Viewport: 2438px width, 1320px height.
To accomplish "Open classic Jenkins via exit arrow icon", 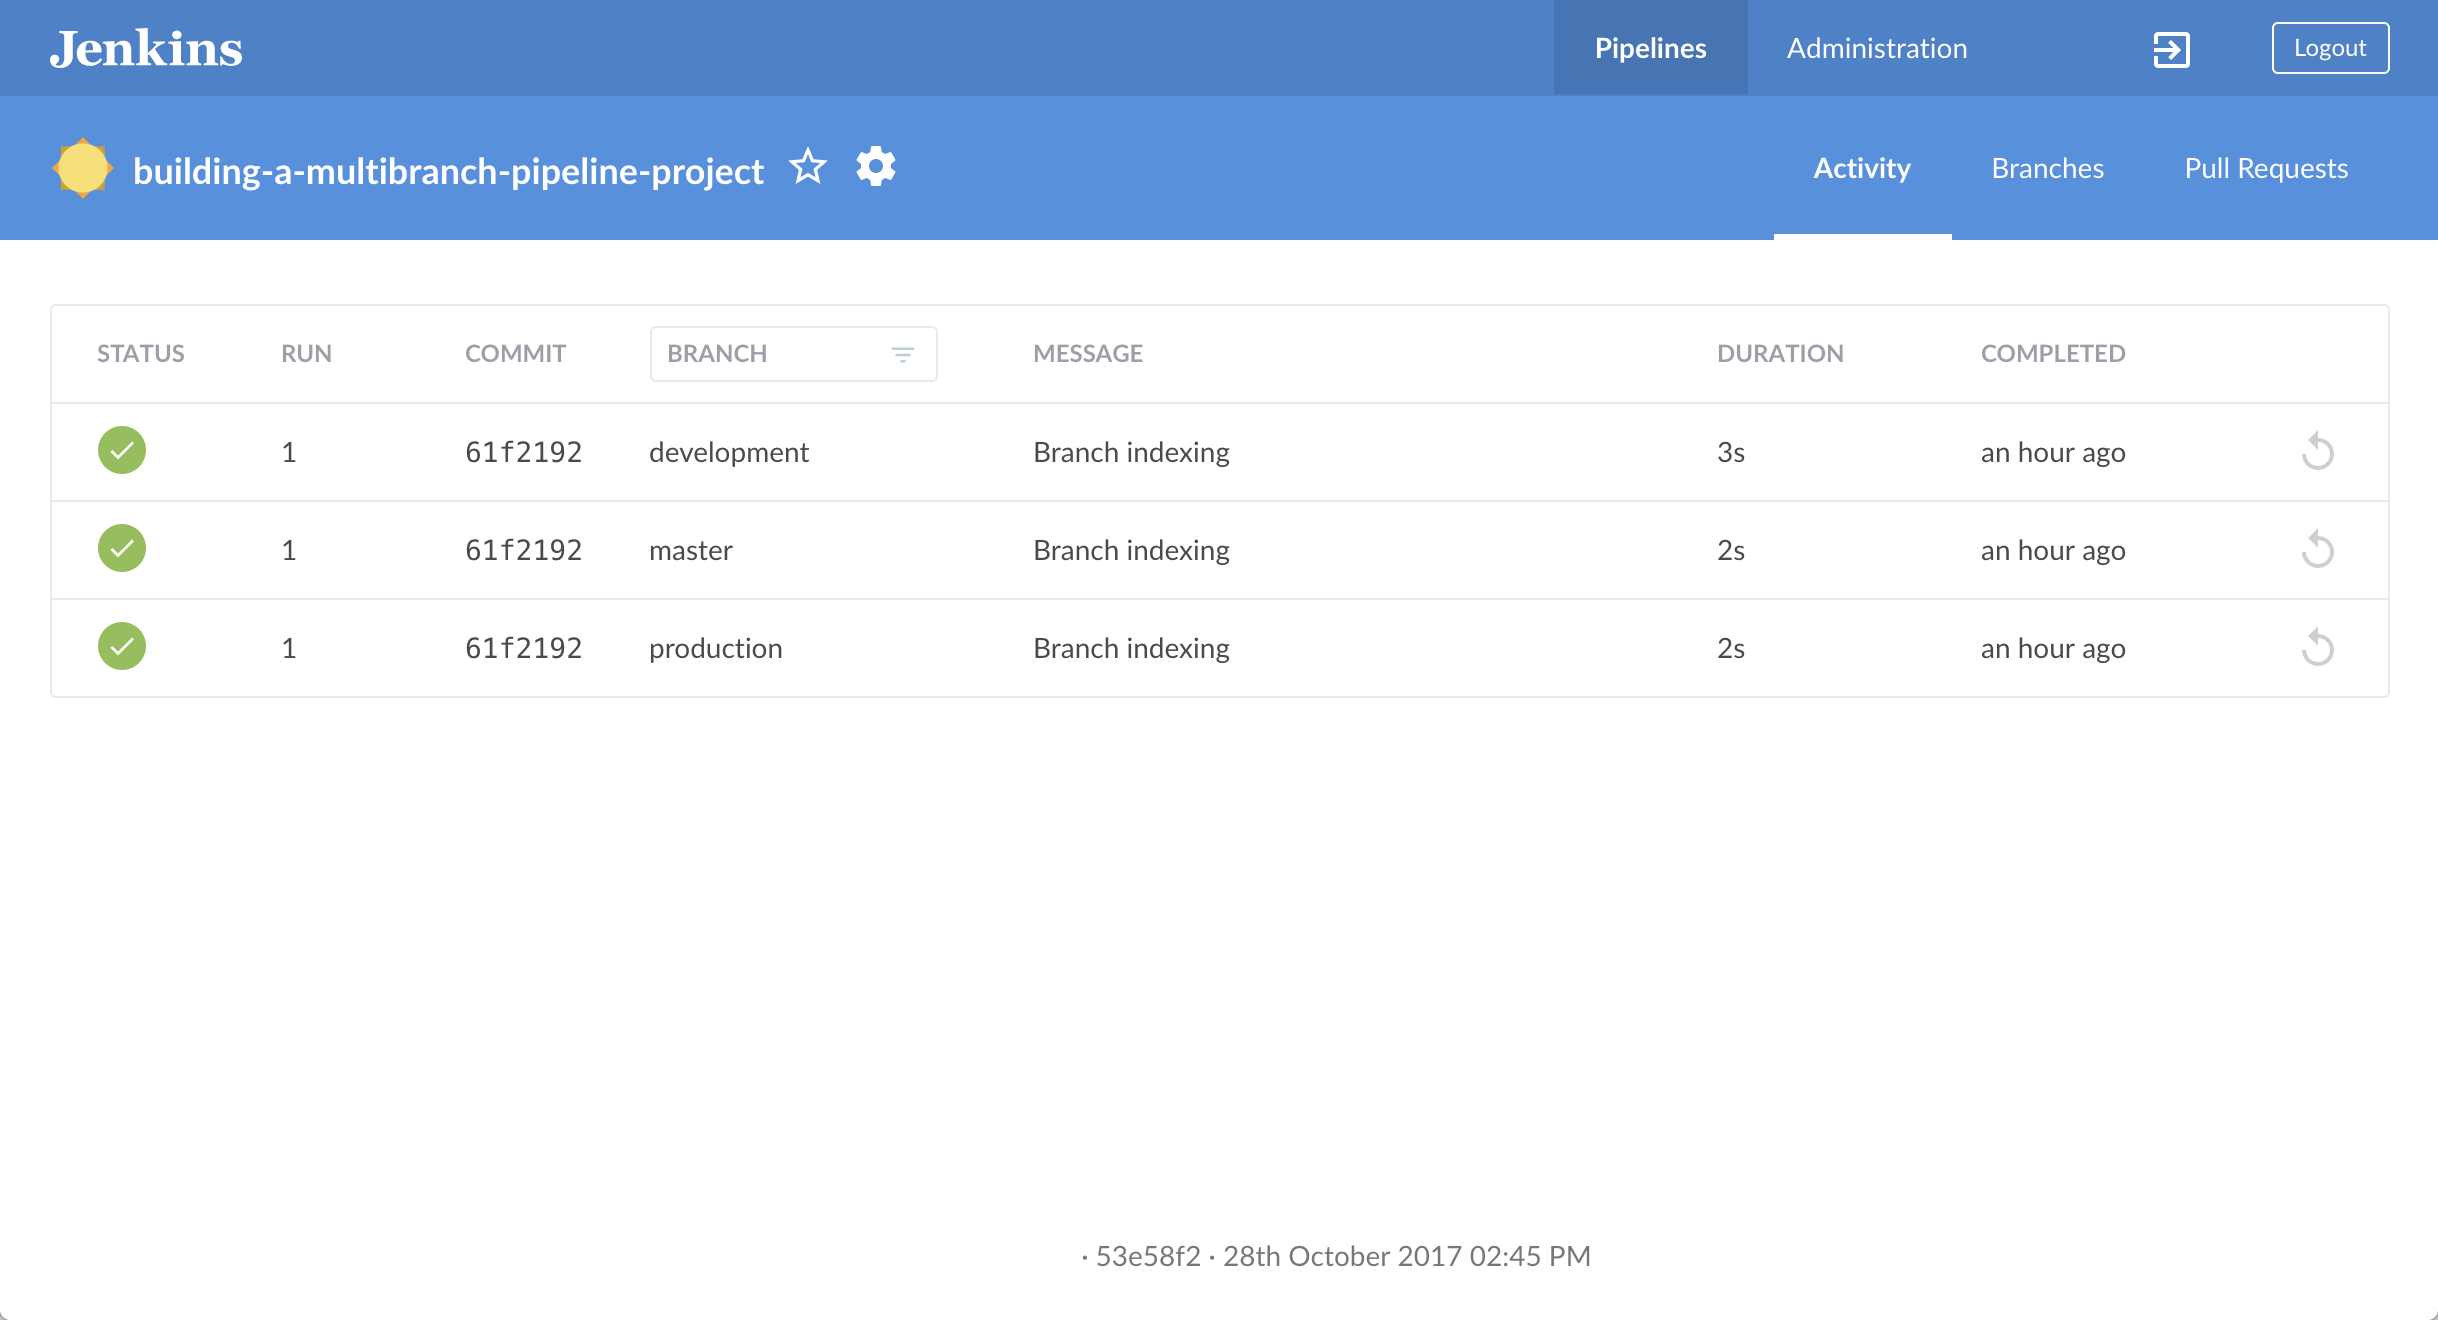I will tap(2171, 49).
